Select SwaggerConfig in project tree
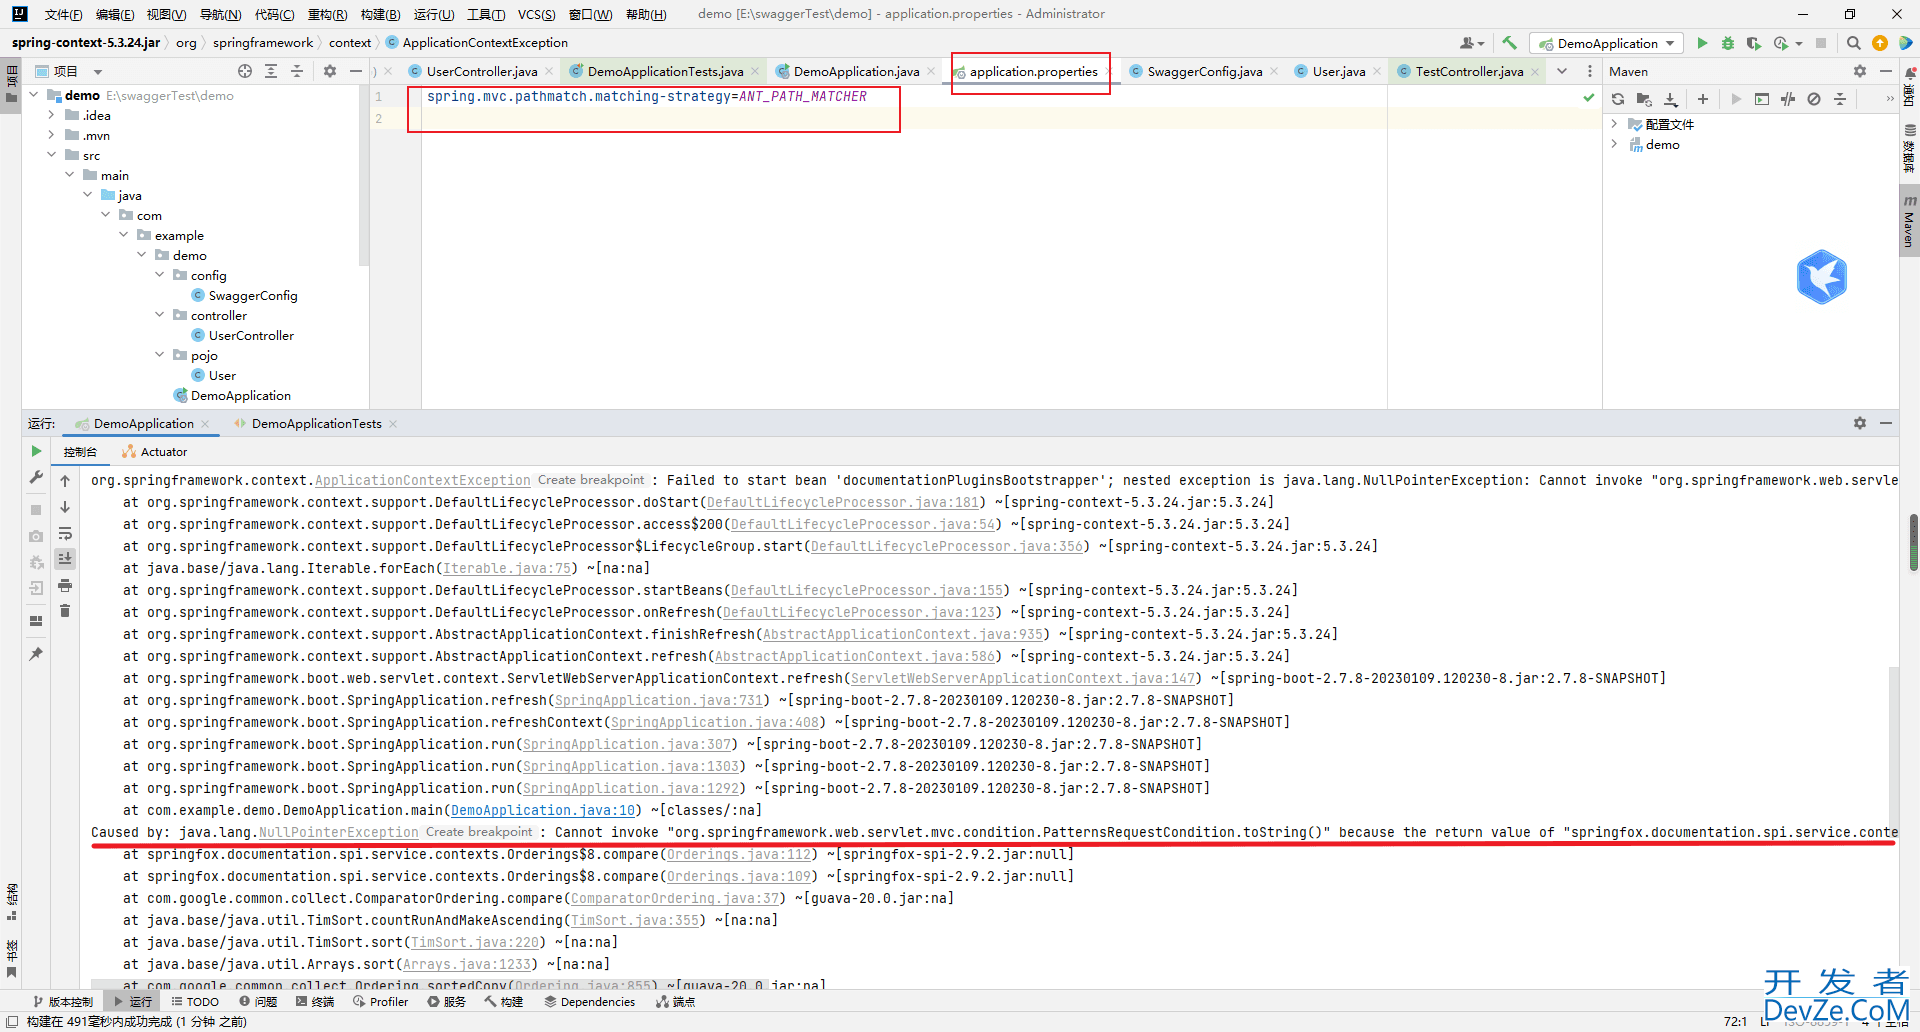This screenshot has height=1032, width=1920. (x=253, y=295)
